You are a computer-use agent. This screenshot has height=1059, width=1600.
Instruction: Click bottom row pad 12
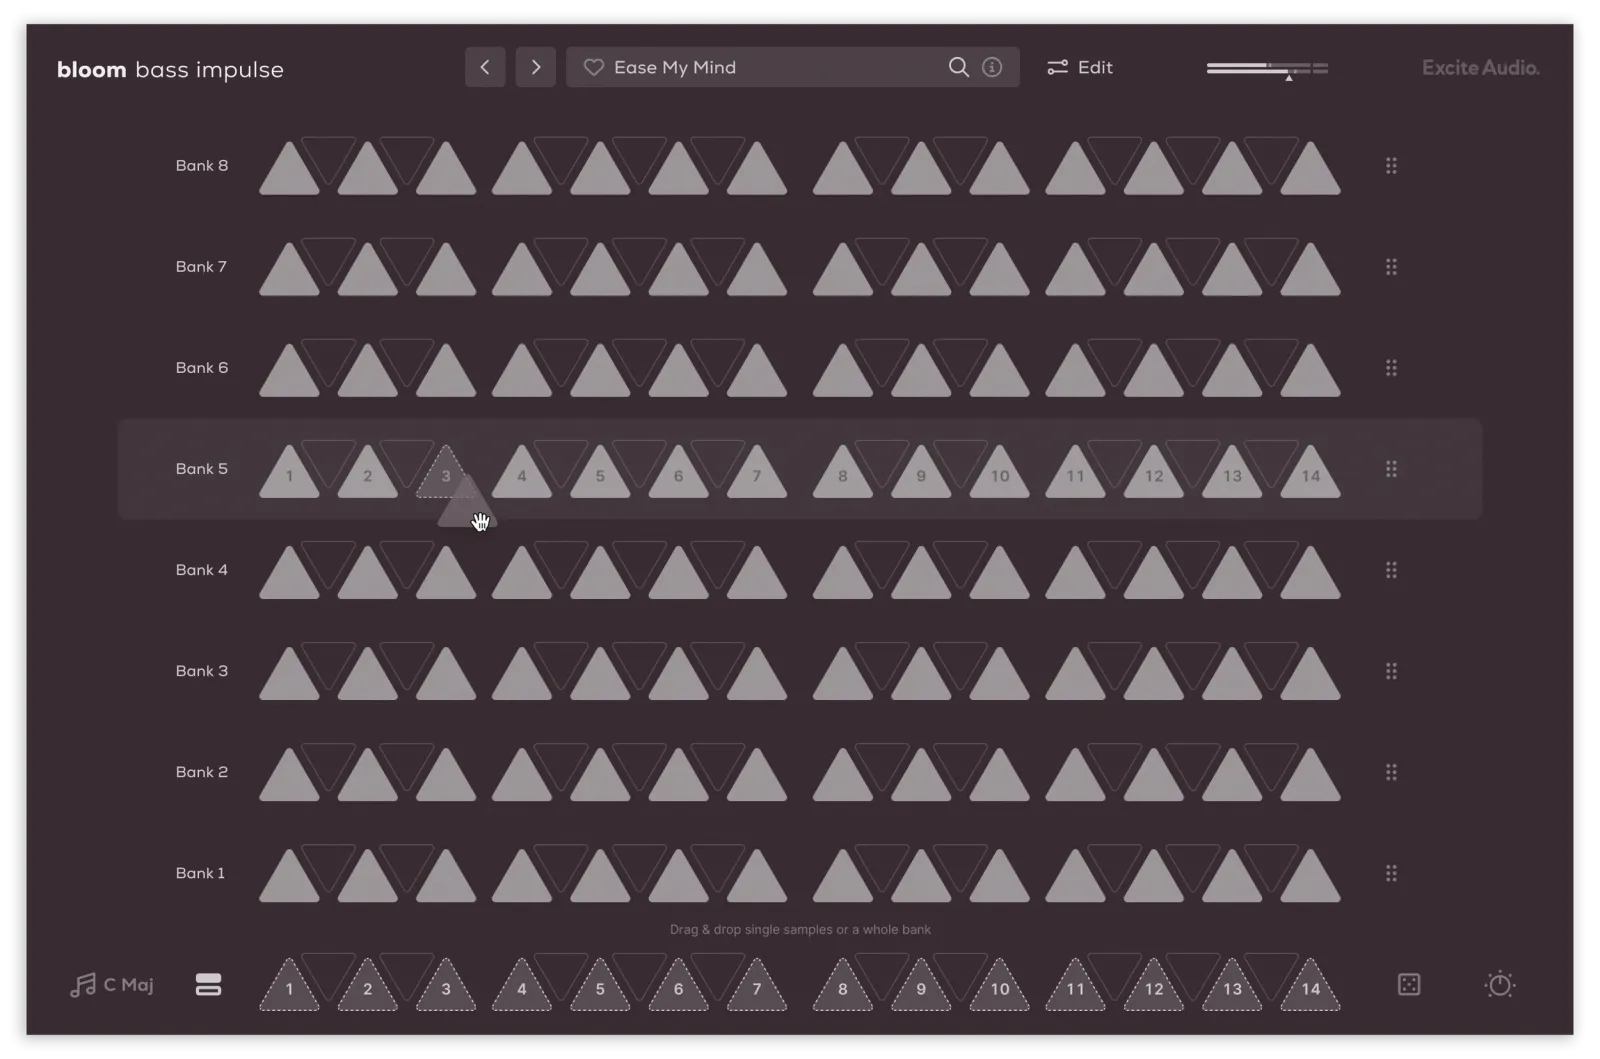click(1154, 987)
